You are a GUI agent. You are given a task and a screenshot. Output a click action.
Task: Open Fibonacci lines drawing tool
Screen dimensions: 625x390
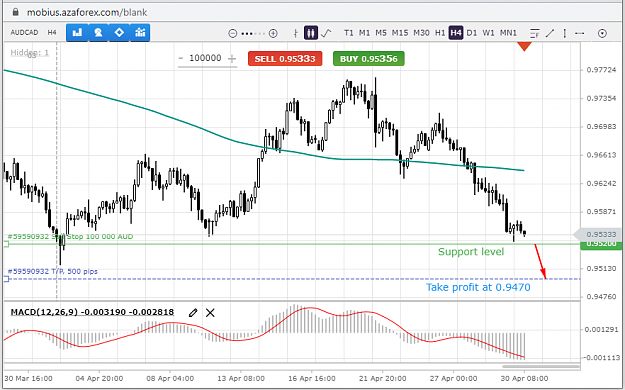tap(535, 33)
